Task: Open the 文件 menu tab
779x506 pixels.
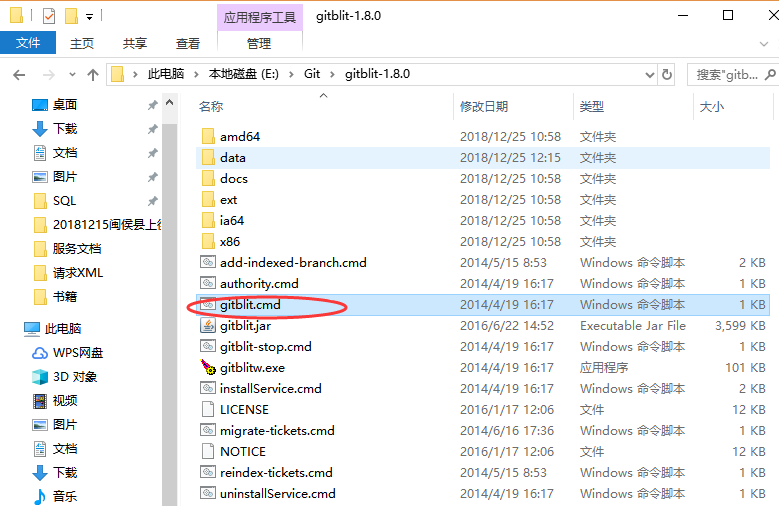Action: (x=28, y=43)
